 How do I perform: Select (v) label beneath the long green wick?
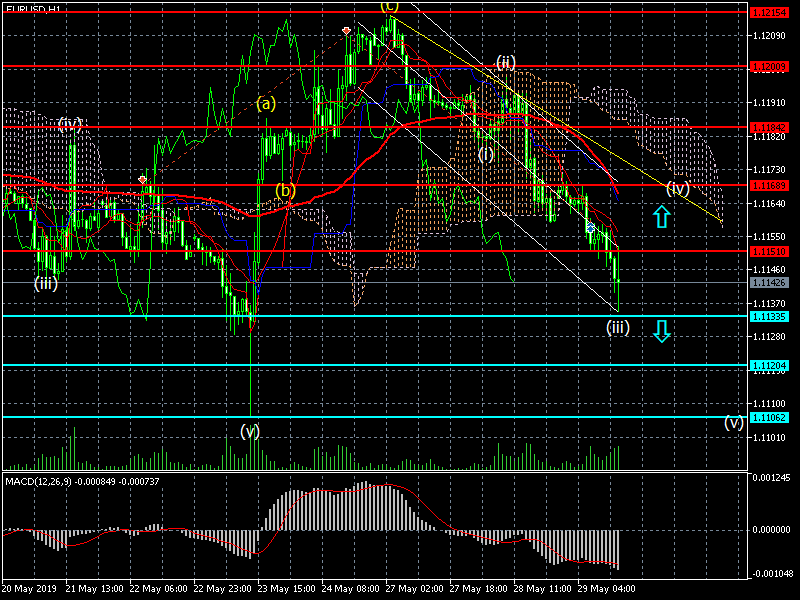[x=250, y=431]
